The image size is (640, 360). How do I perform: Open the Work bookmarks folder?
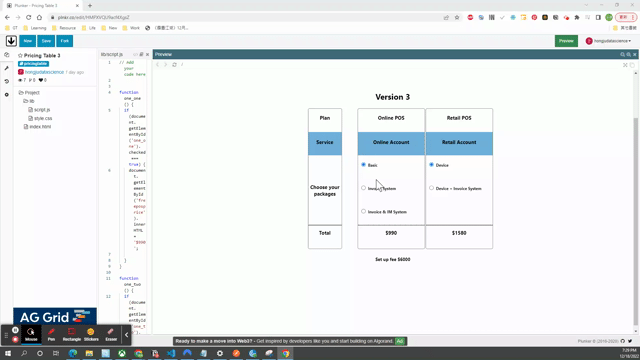pos(132,28)
